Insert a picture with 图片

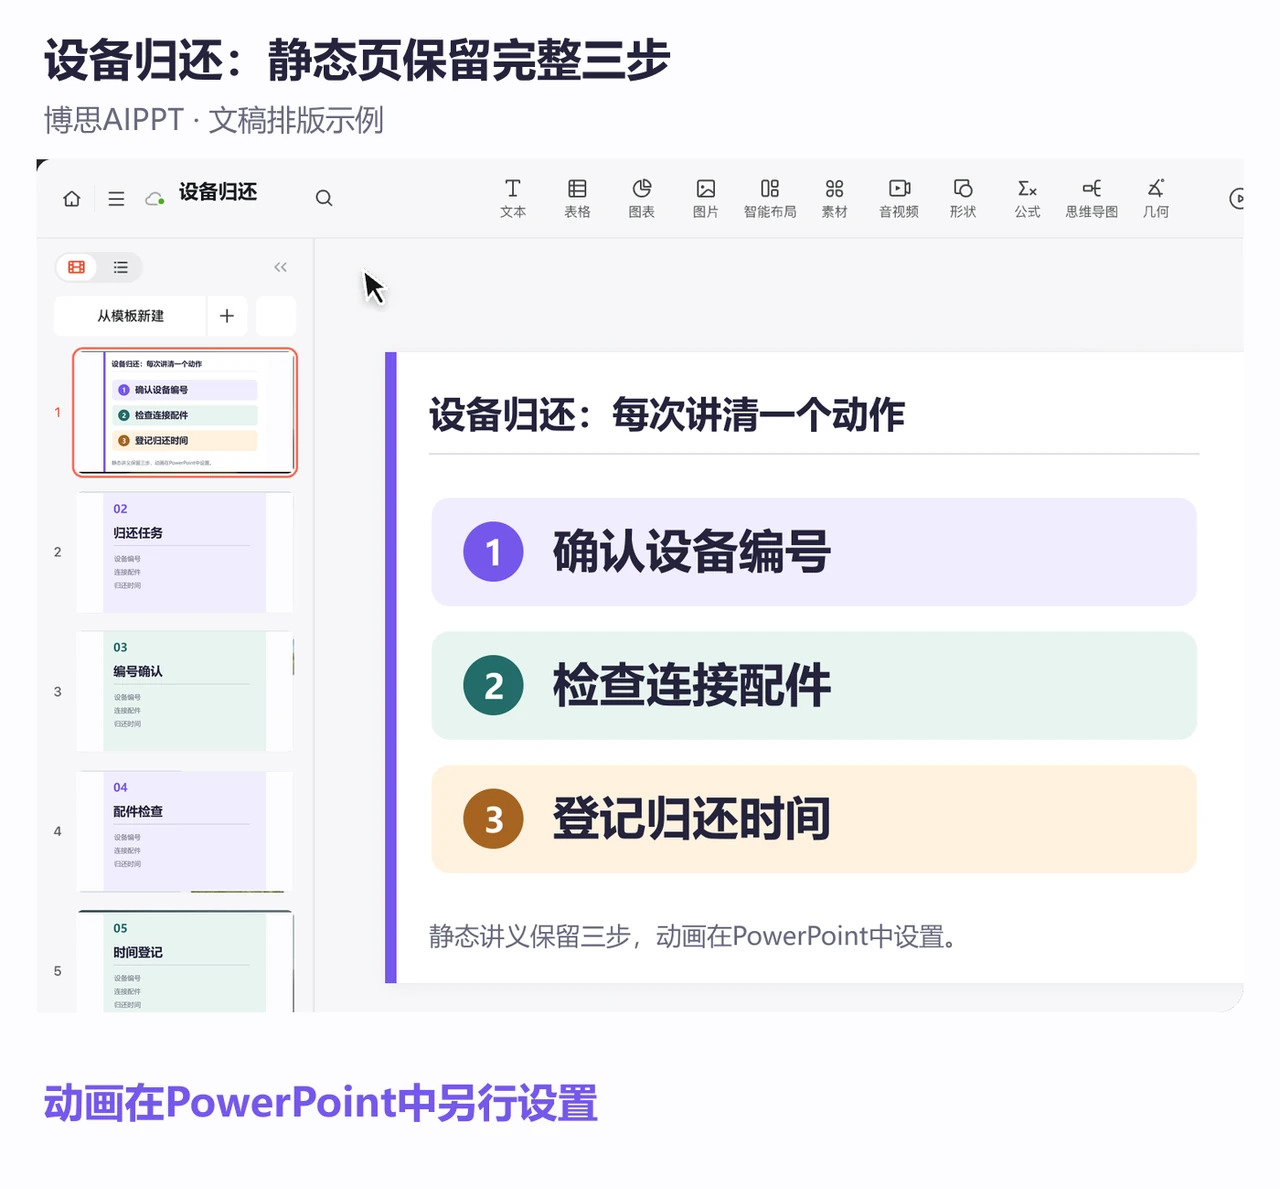[x=706, y=198]
